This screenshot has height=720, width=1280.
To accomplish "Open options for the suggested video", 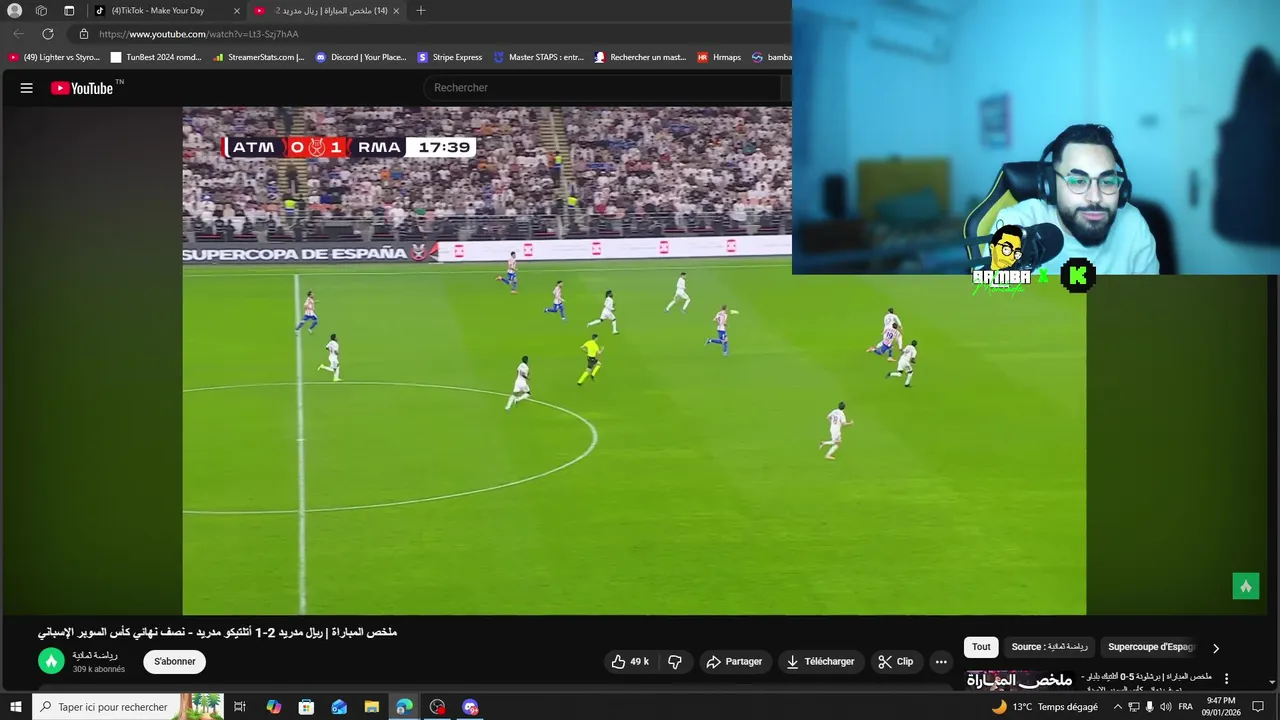I will 1227,679.
